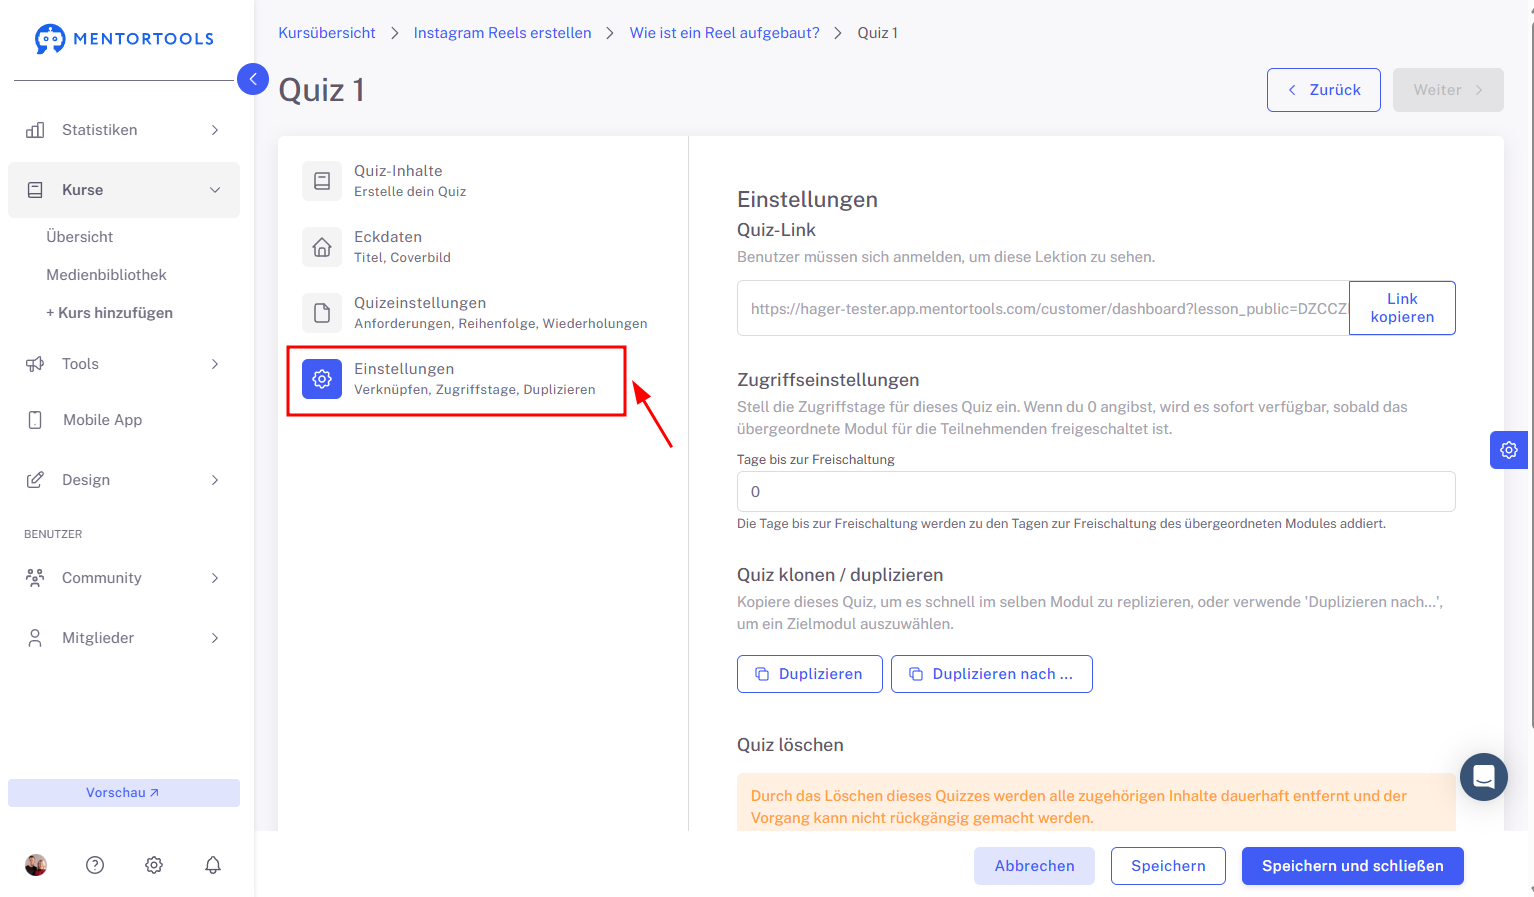Go to Kursübersicht breadcrumb link
The image size is (1534, 897).
coord(327,33)
